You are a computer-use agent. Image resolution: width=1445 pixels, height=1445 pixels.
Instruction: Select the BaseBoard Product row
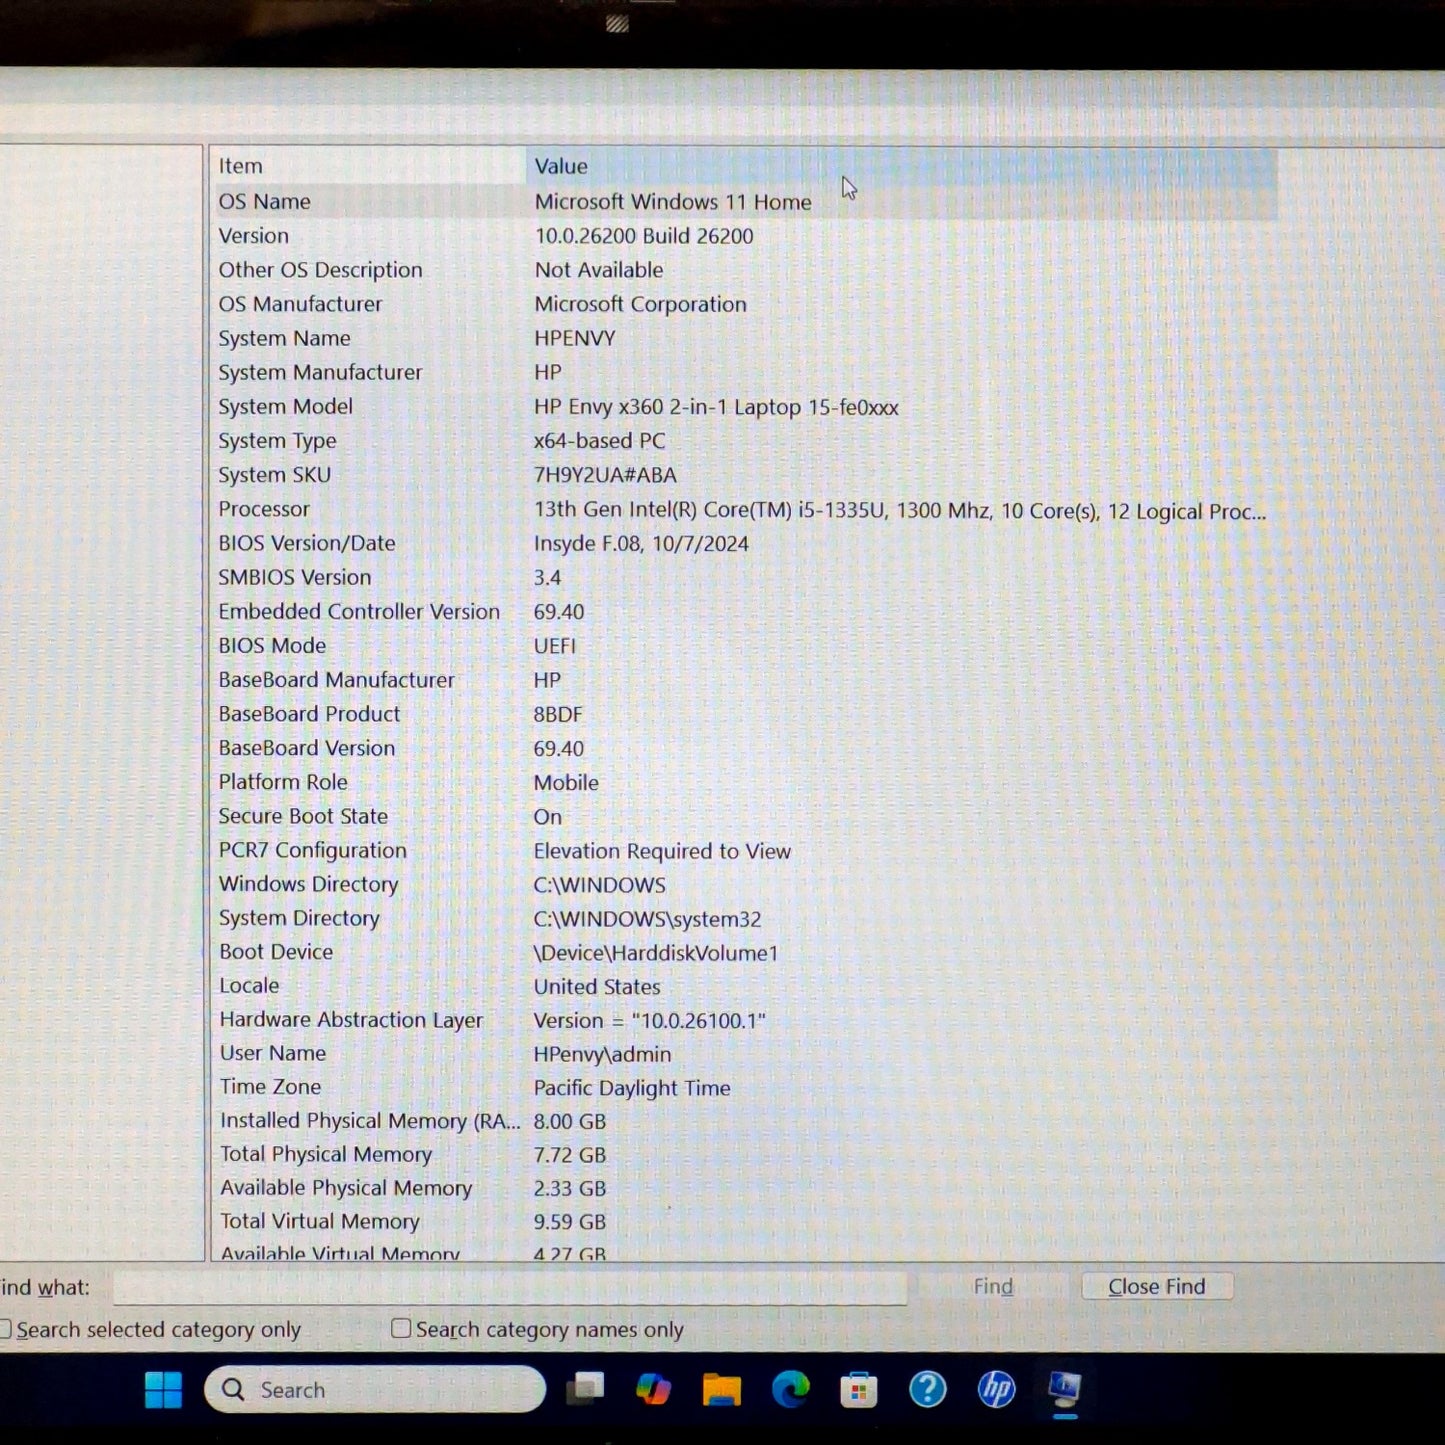(744, 714)
